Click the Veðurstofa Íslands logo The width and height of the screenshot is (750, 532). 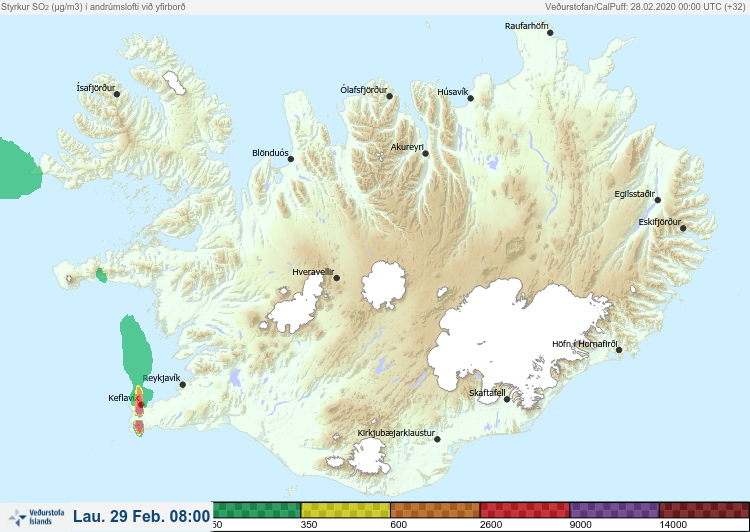pos(36,517)
